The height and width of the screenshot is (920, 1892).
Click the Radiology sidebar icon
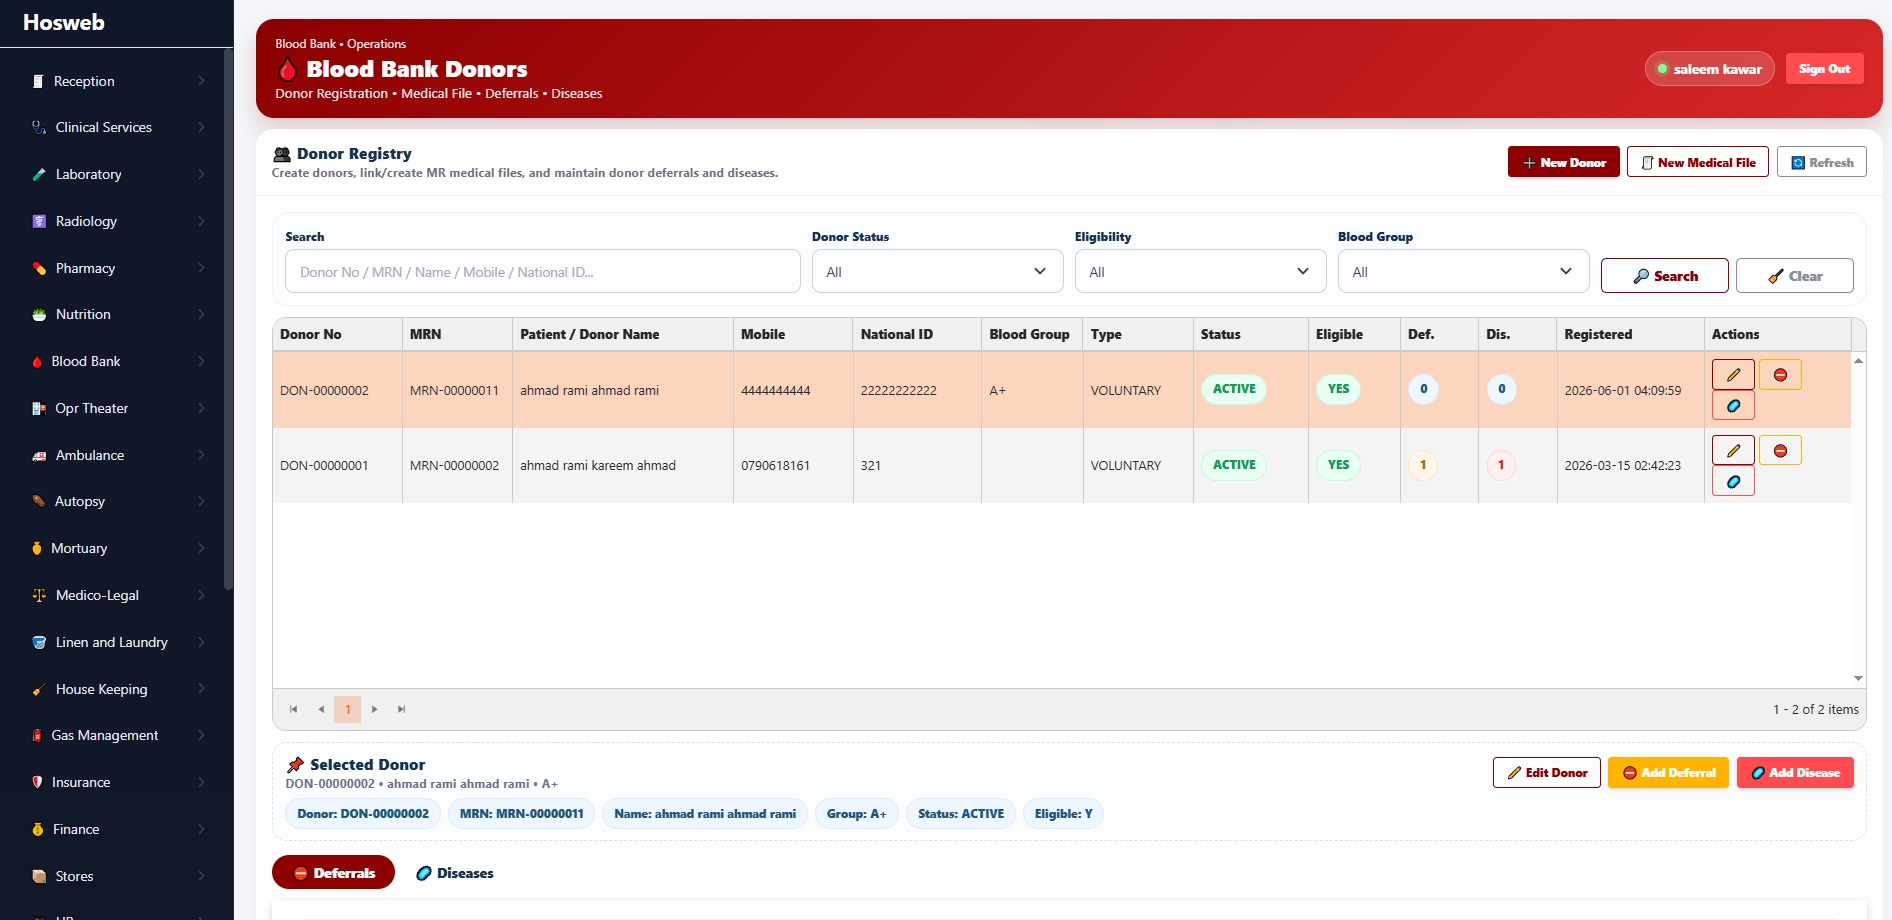[39, 221]
